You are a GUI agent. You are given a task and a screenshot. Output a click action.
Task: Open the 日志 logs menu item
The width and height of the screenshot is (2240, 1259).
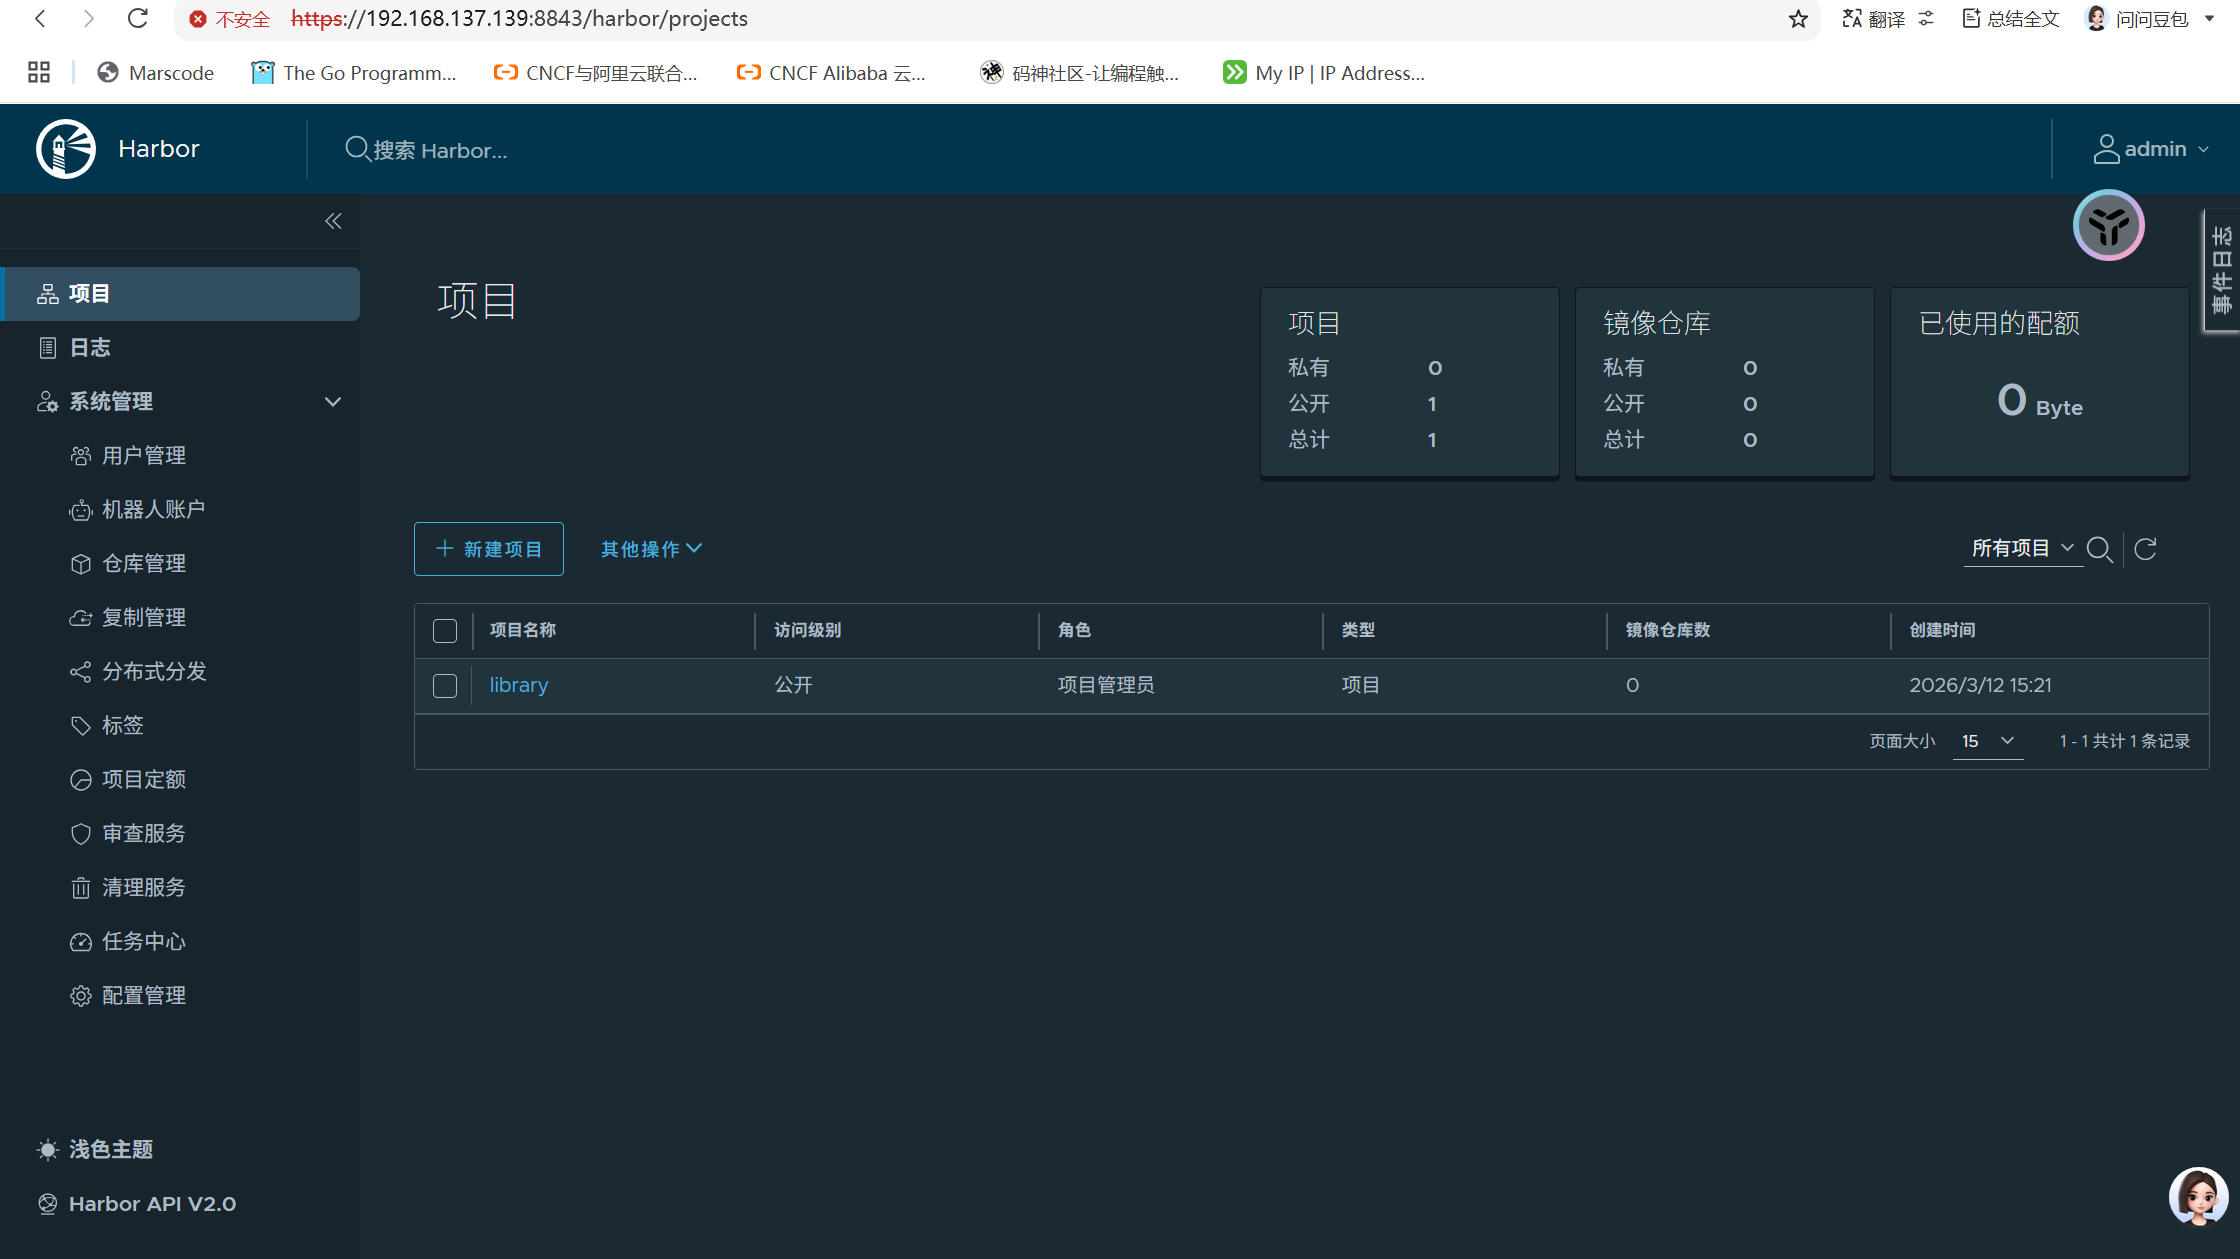click(89, 348)
